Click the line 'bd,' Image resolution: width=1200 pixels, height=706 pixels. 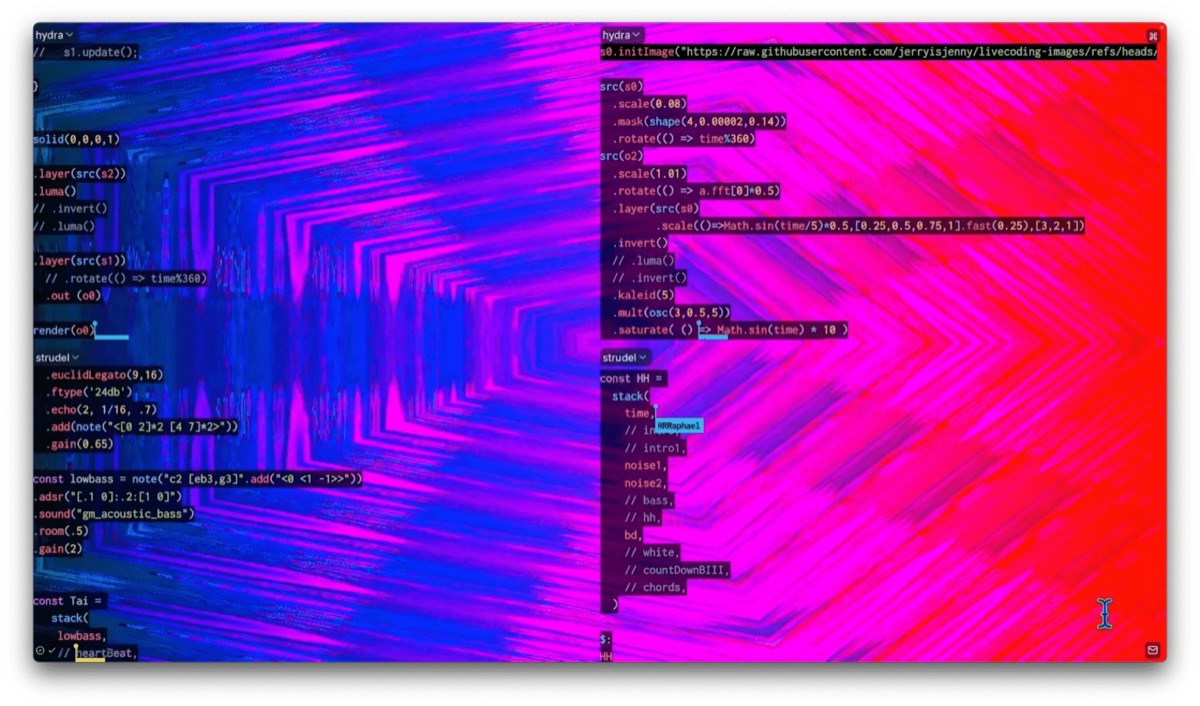633,535
